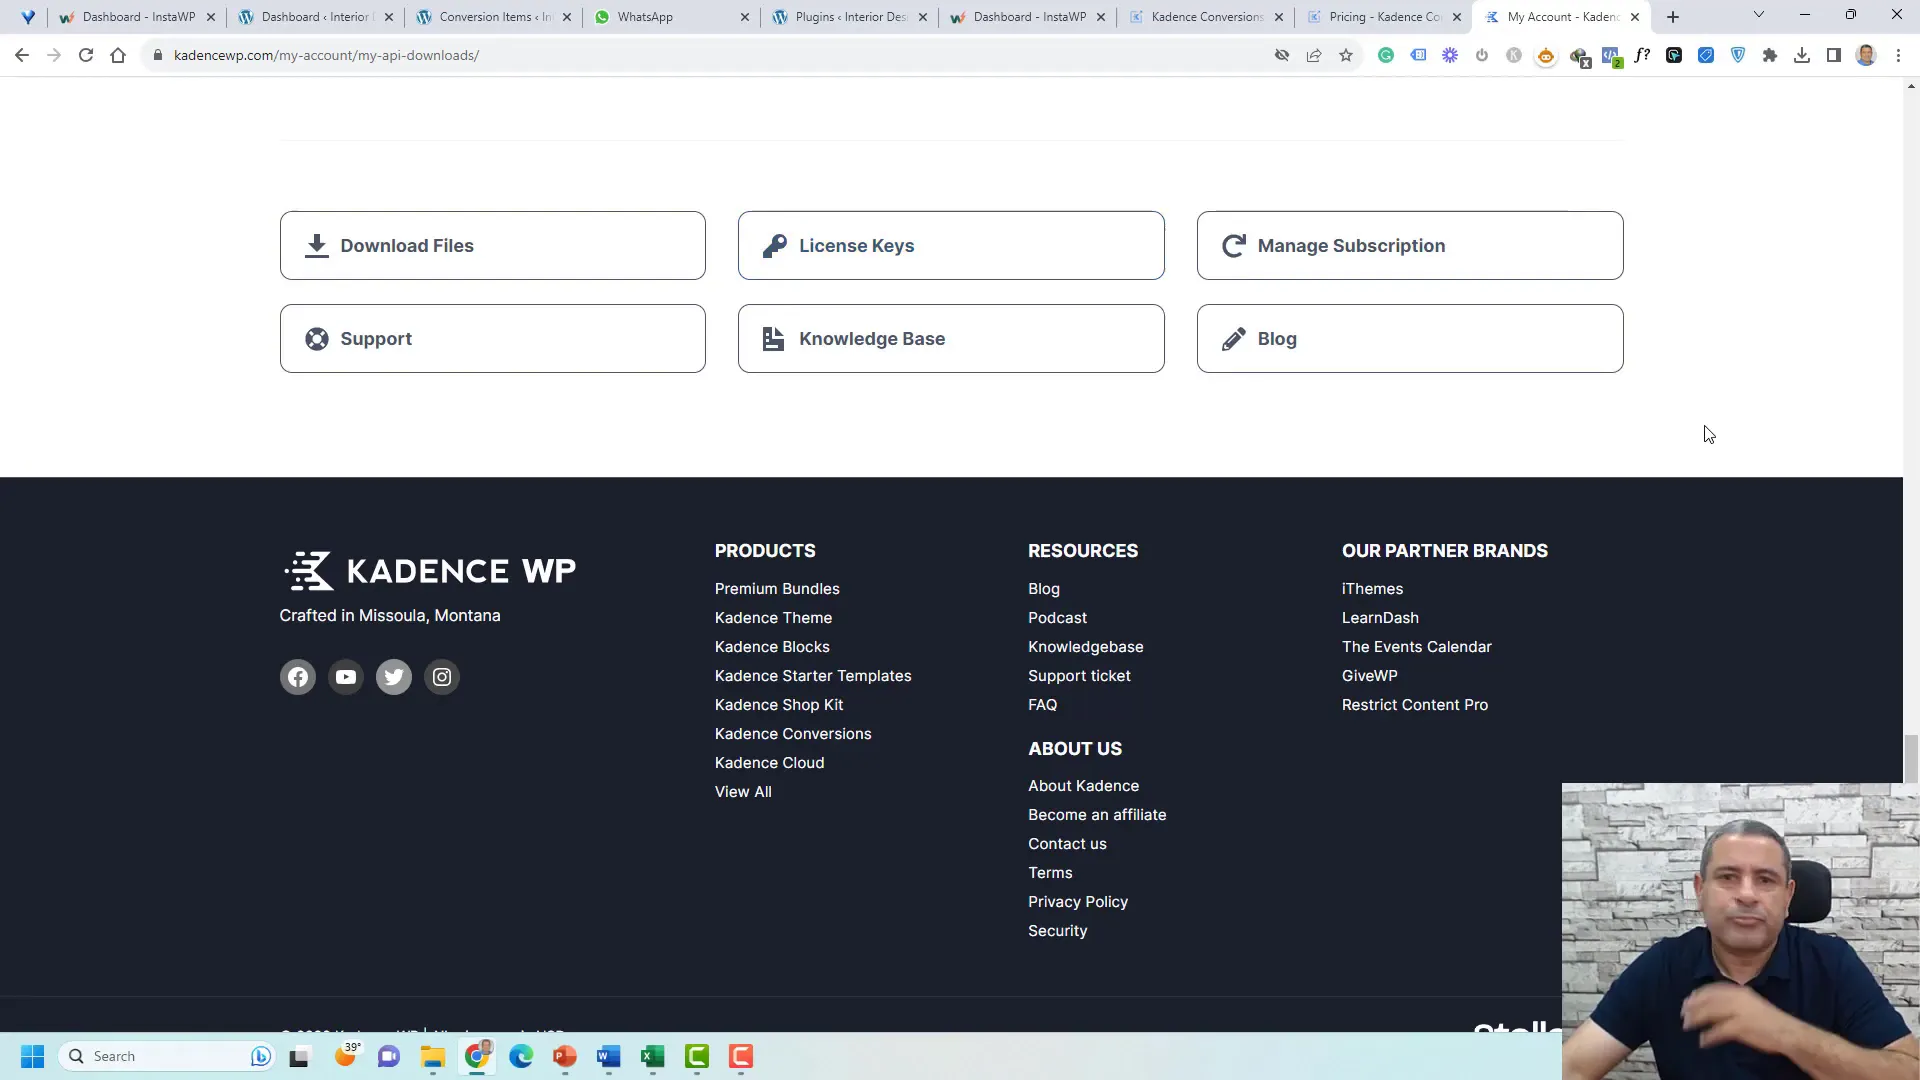Open the Kadence Conversions page
Screen dimensions: 1920x1080
[x=793, y=733]
